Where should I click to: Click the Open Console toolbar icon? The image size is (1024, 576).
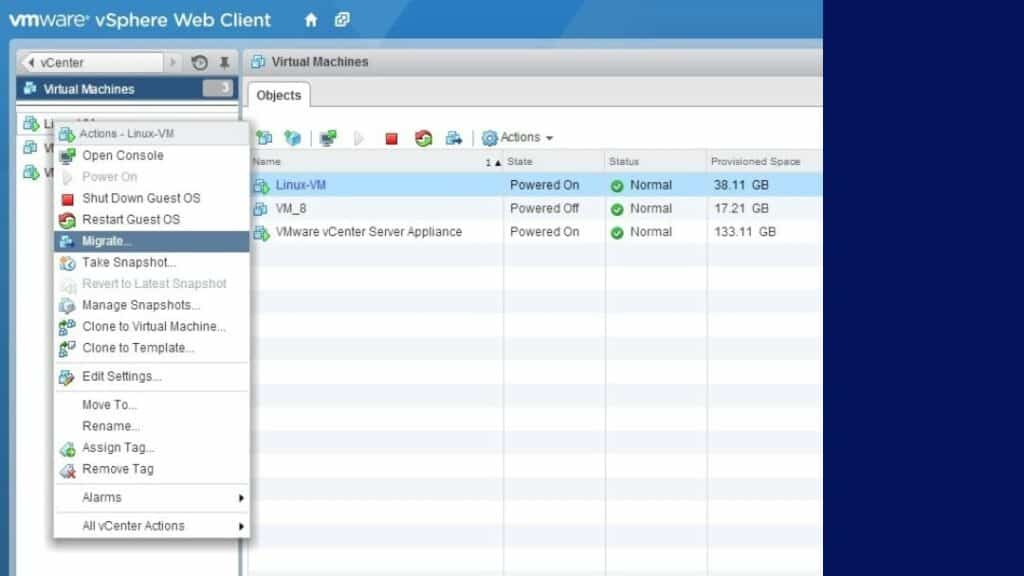coord(328,137)
